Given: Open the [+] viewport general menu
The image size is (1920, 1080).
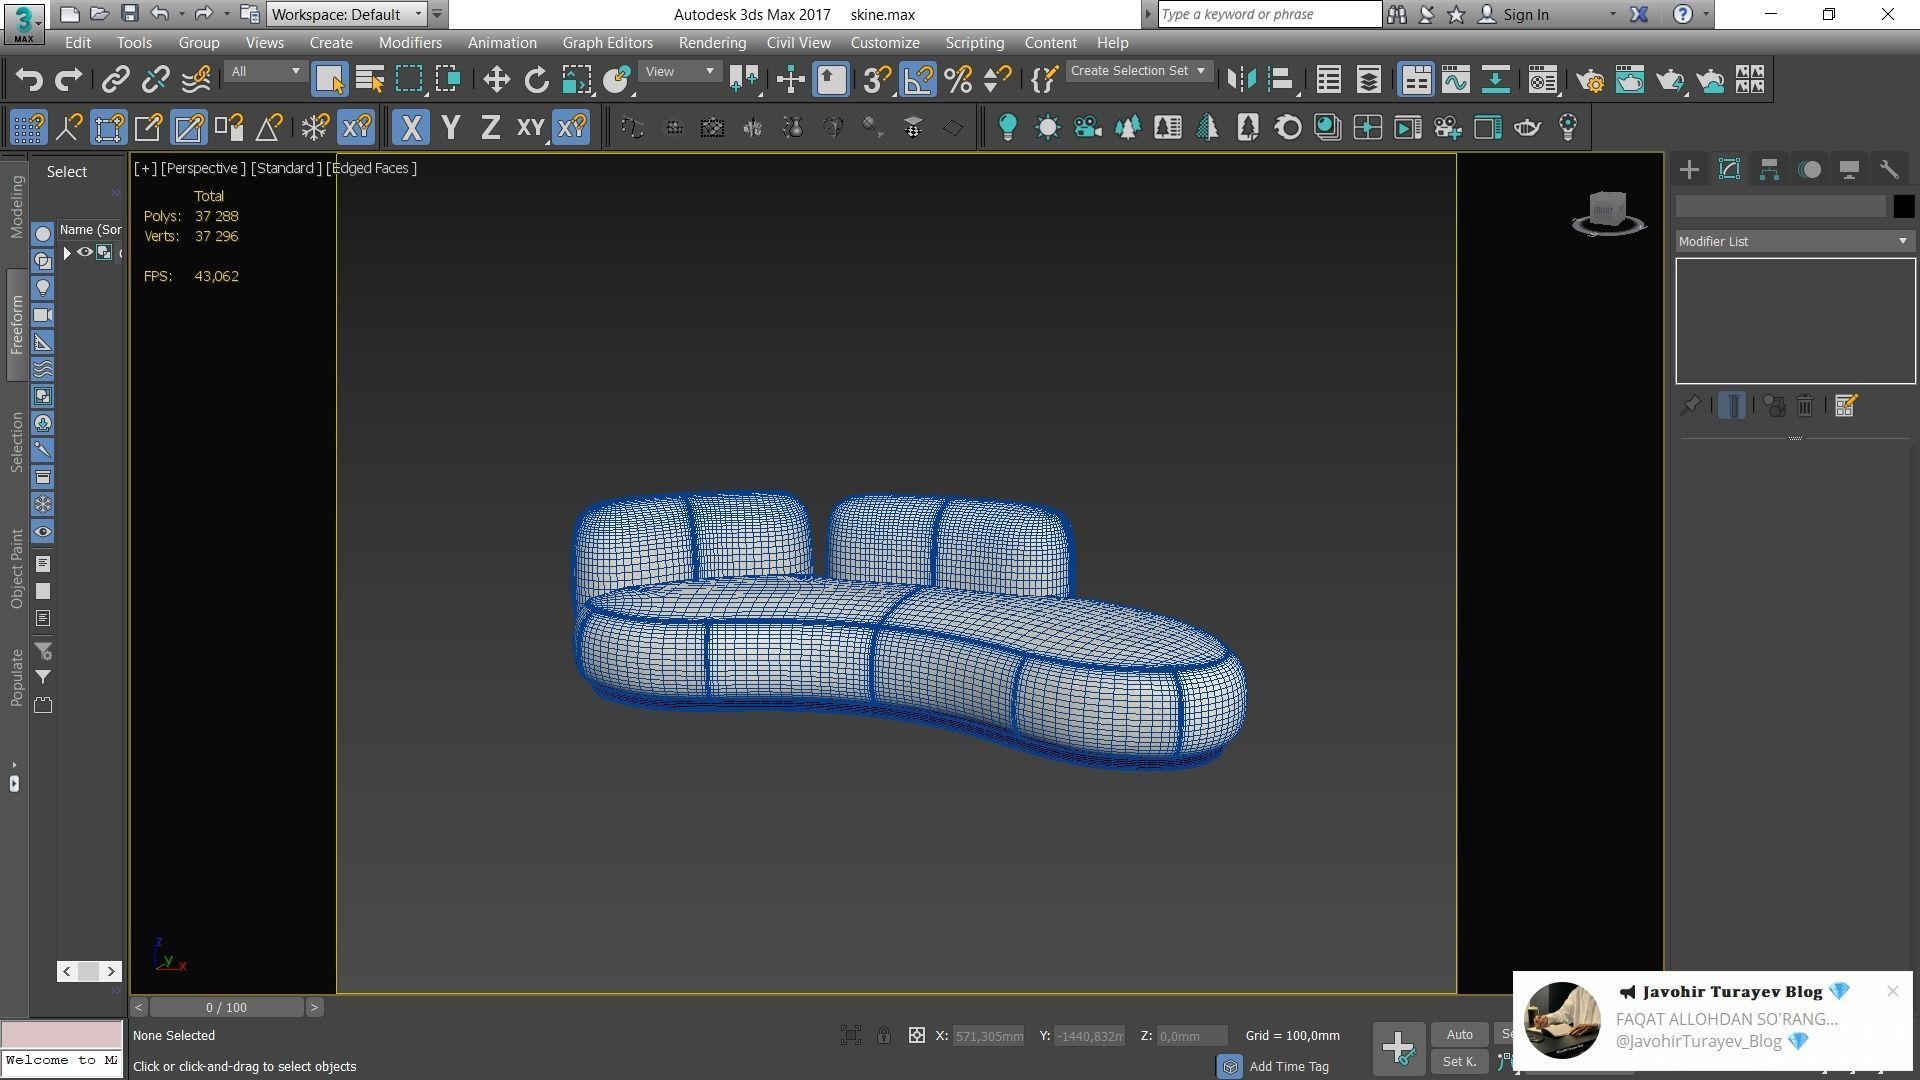Looking at the screenshot, I should (146, 168).
